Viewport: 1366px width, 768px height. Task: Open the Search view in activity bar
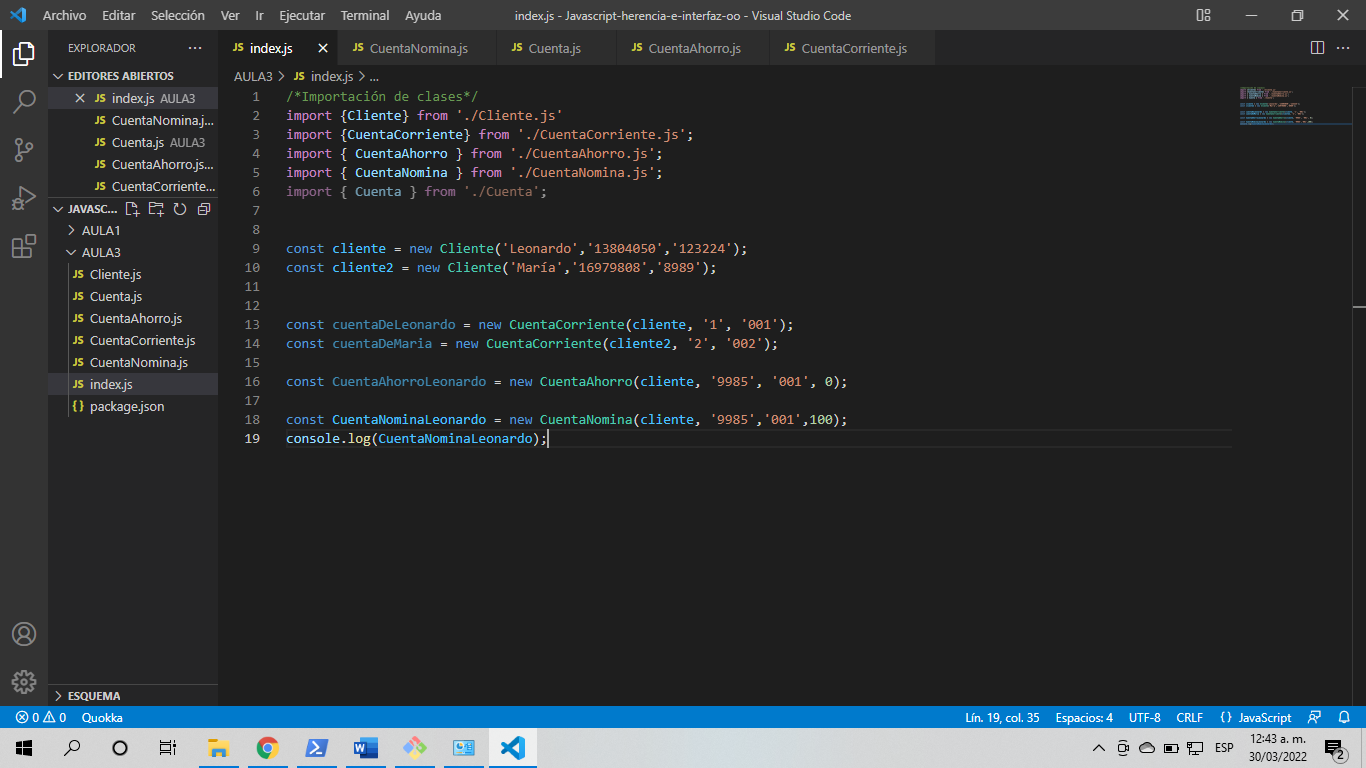click(x=24, y=101)
